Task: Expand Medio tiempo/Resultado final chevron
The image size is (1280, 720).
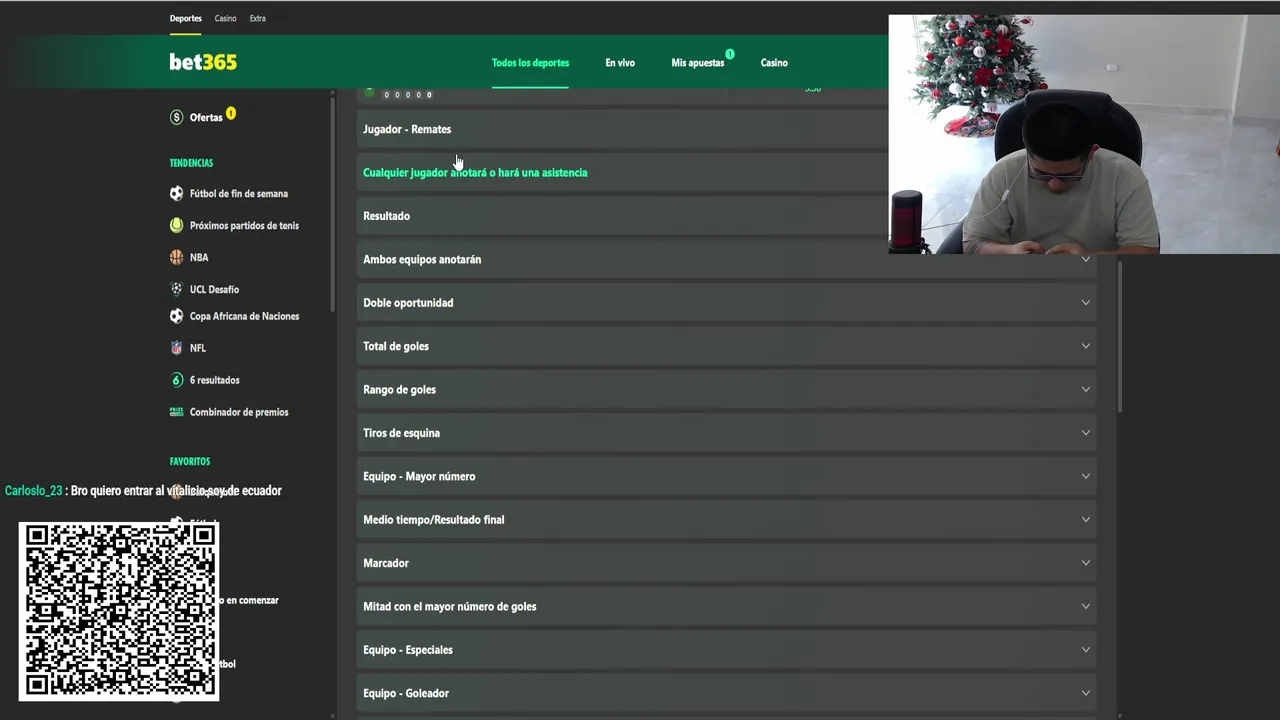Action: [1085, 519]
